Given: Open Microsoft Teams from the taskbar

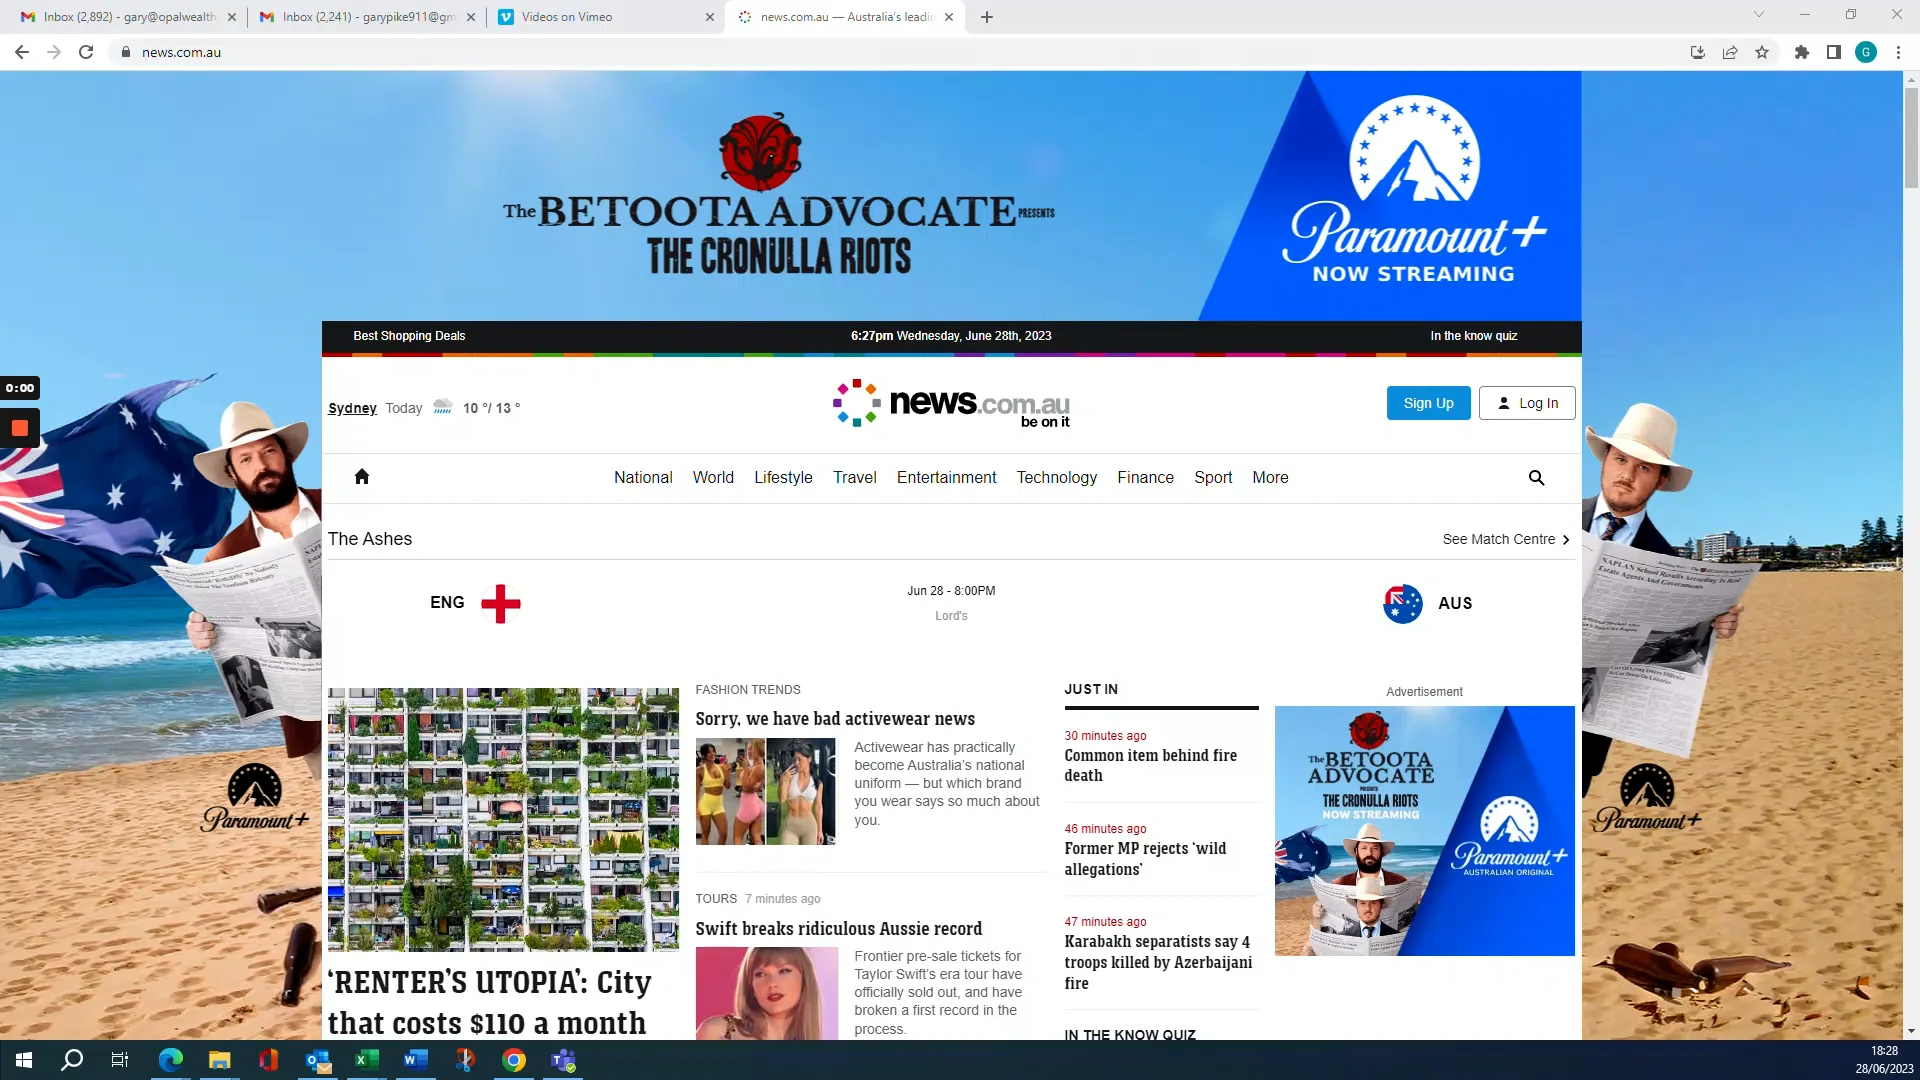Looking at the screenshot, I should (x=562, y=1060).
